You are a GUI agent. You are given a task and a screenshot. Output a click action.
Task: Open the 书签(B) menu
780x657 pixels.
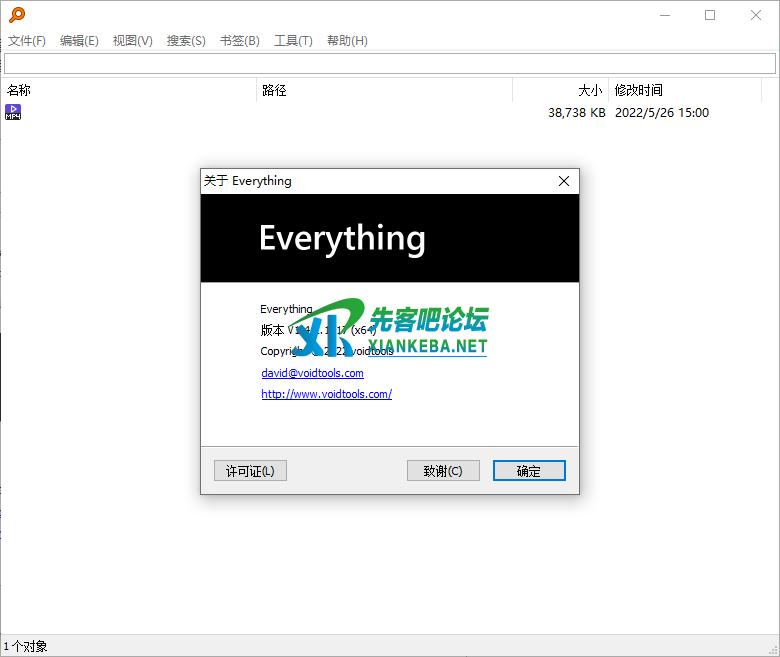(239, 41)
